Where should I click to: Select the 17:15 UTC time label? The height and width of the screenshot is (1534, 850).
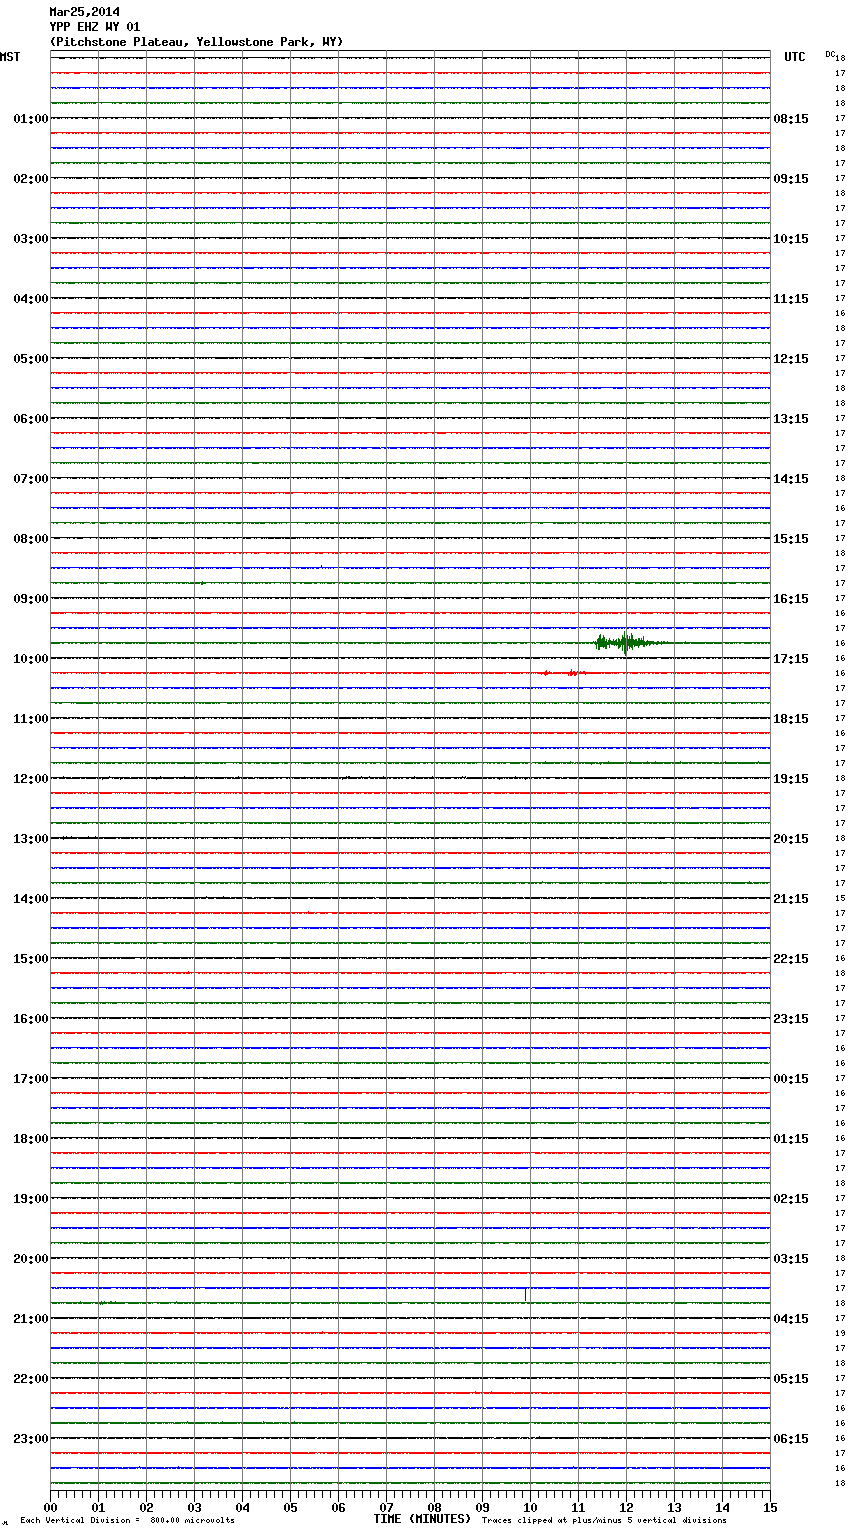coord(791,659)
